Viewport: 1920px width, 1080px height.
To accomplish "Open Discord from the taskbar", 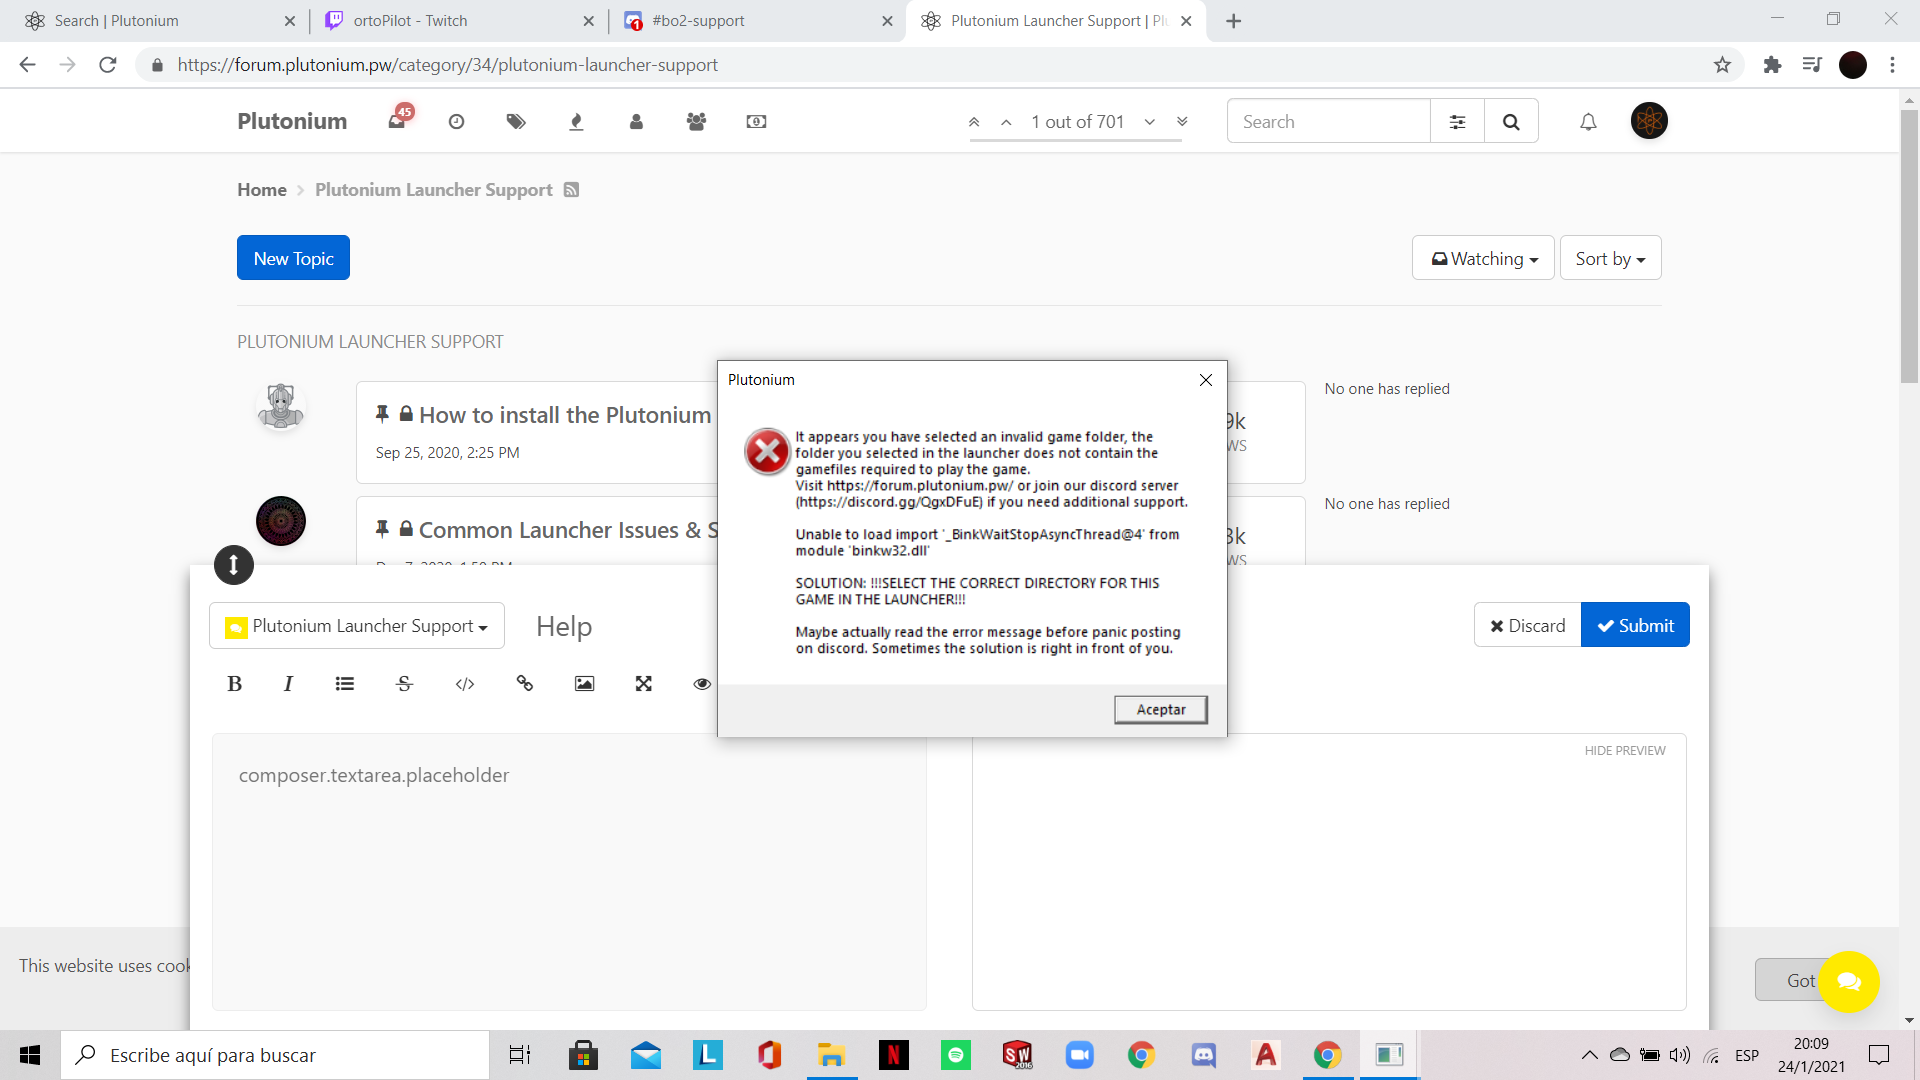I will click(x=1203, y=1055).
